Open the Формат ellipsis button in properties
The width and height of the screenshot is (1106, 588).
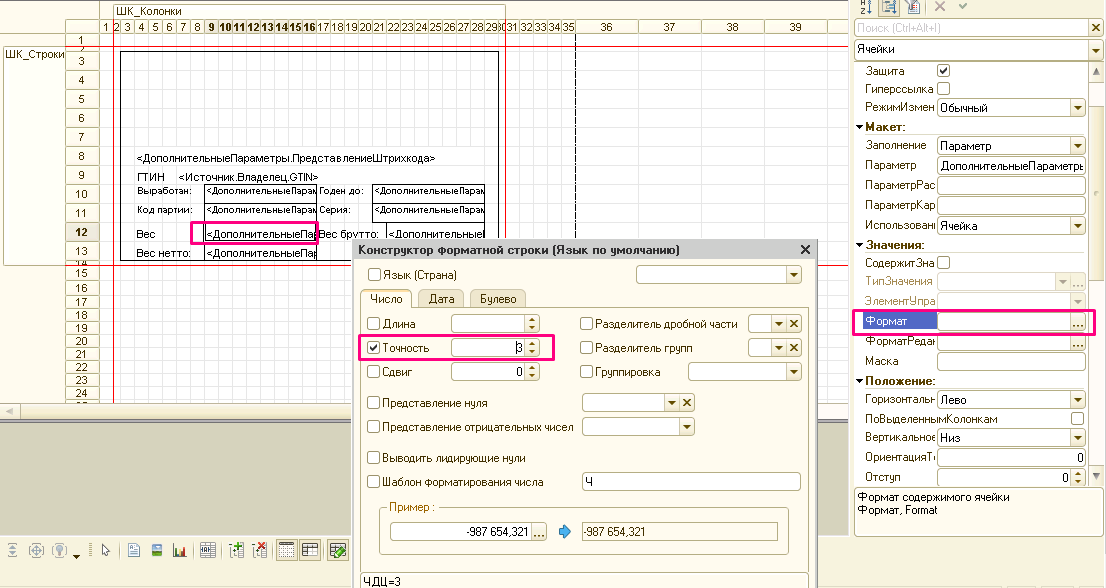pyautogui.click(x=1078, y=322)
